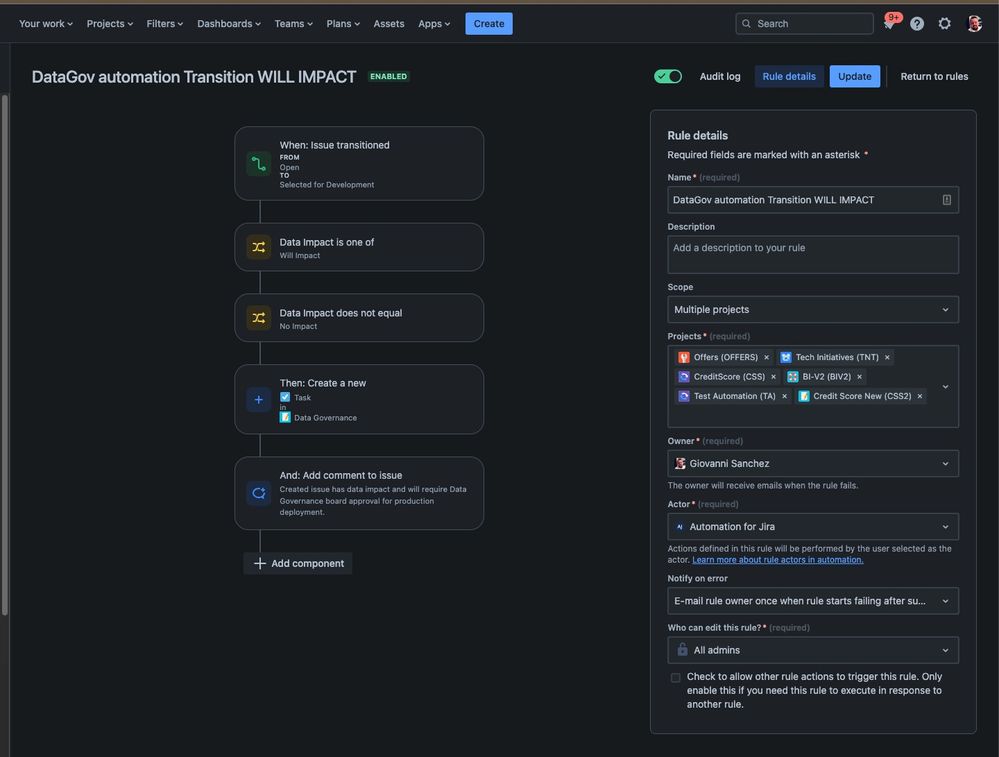Screen dimensions: 999x757
Task: Open the Who can edit this rule dropdown
Action: (813, 650)
